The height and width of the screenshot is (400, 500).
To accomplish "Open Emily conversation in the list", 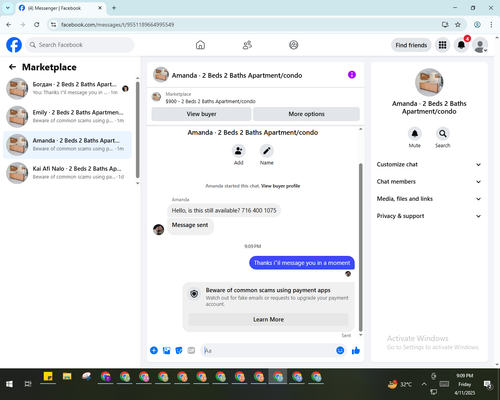I will [67, 117].
